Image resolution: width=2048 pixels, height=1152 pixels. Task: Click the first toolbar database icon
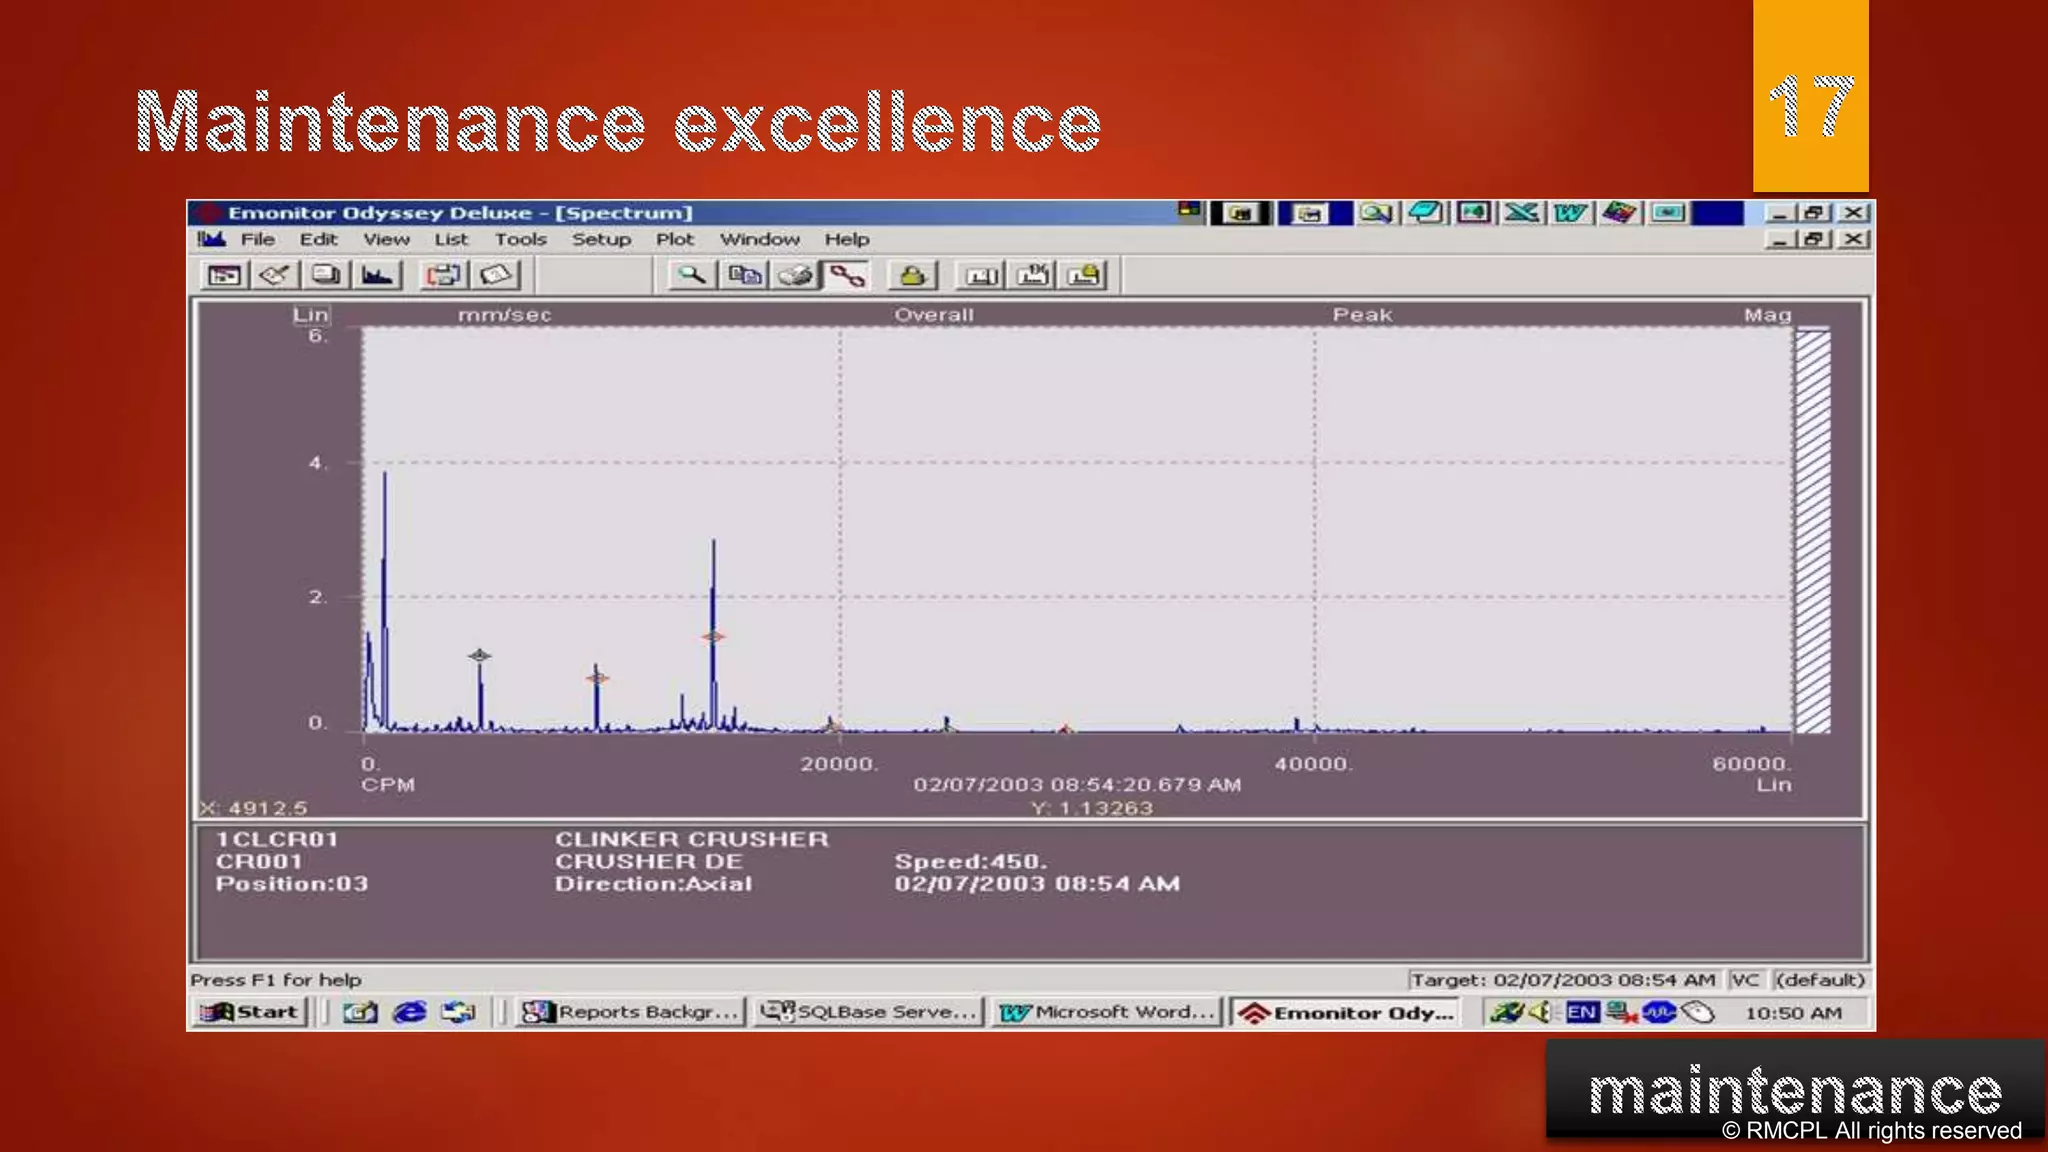(224, 275)
